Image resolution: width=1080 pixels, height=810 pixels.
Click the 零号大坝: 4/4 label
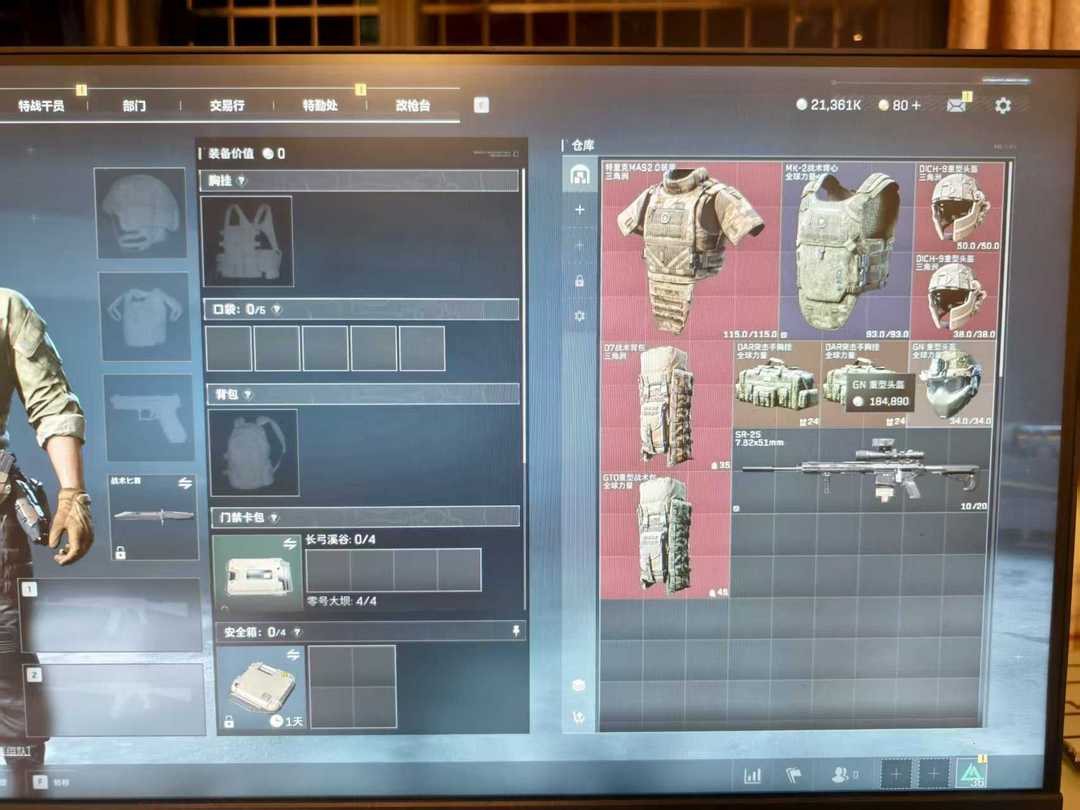click(x=342, y=601)
